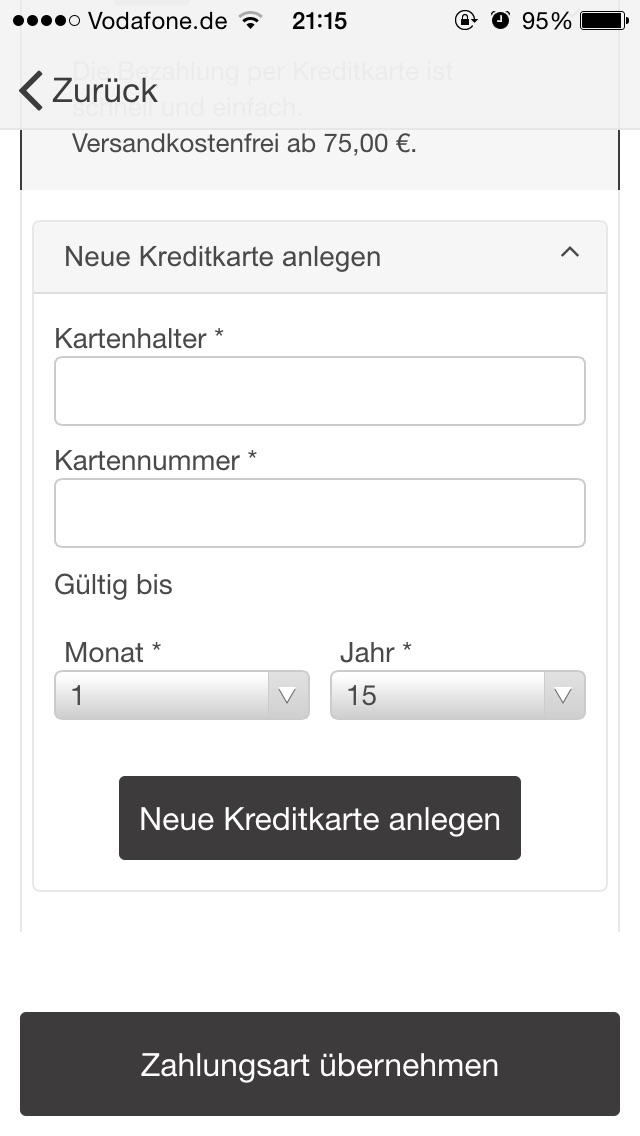Tap the 21:15 clock in status bar
The image size is (640, 1136).
(x=319, y=21)
